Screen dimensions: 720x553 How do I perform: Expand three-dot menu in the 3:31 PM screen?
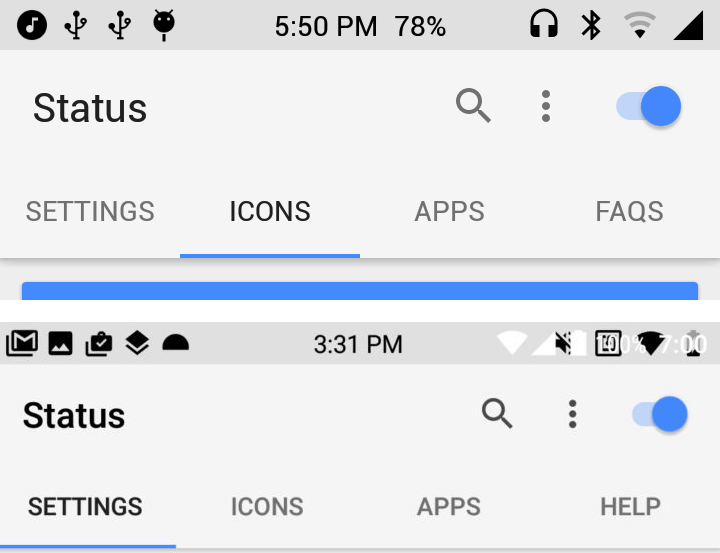[572, 414]
